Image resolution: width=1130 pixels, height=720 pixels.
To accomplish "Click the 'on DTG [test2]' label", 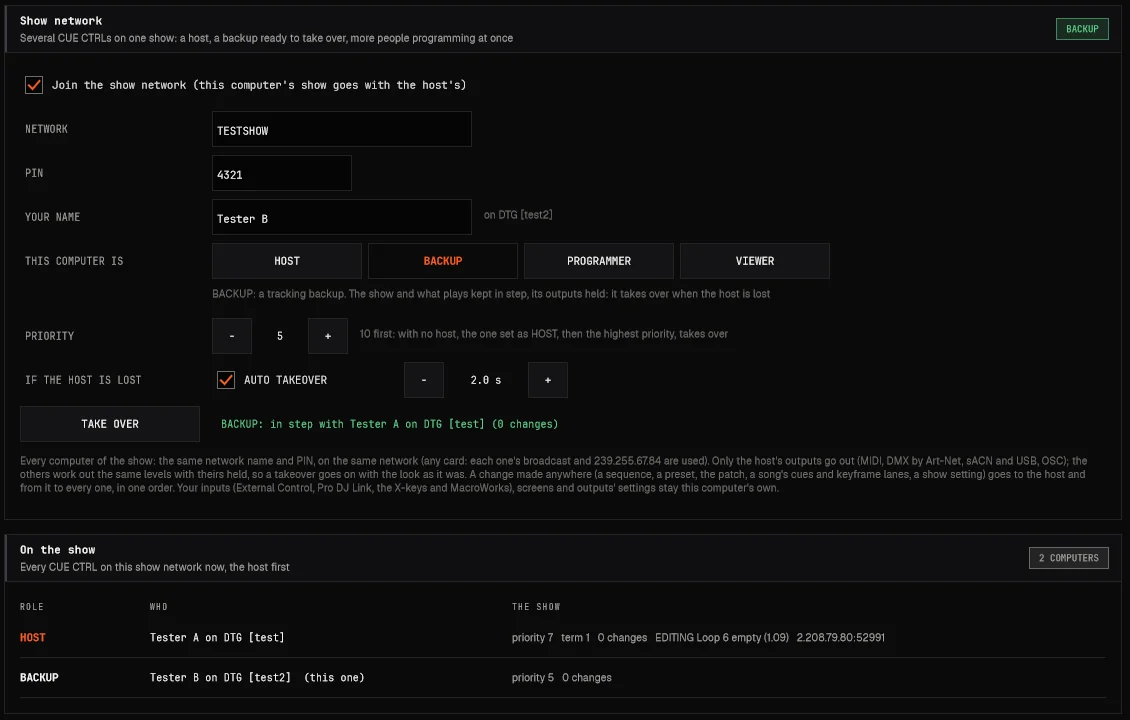I will [x=518, y=215].
